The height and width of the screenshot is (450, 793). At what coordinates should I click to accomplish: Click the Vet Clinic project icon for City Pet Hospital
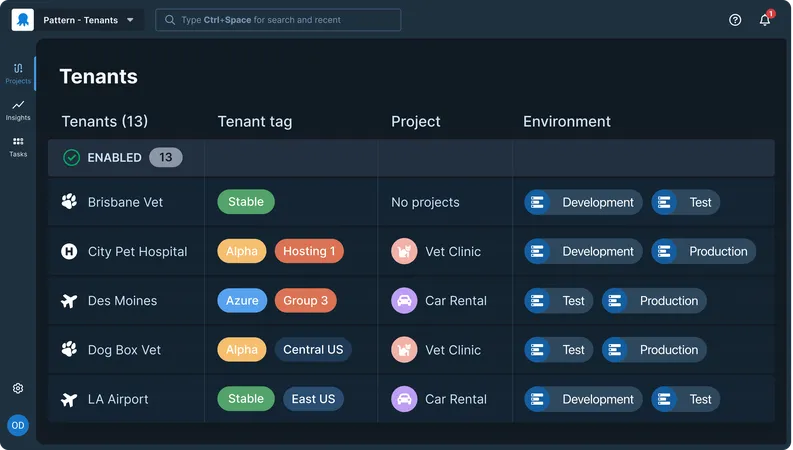pos(404,251)
